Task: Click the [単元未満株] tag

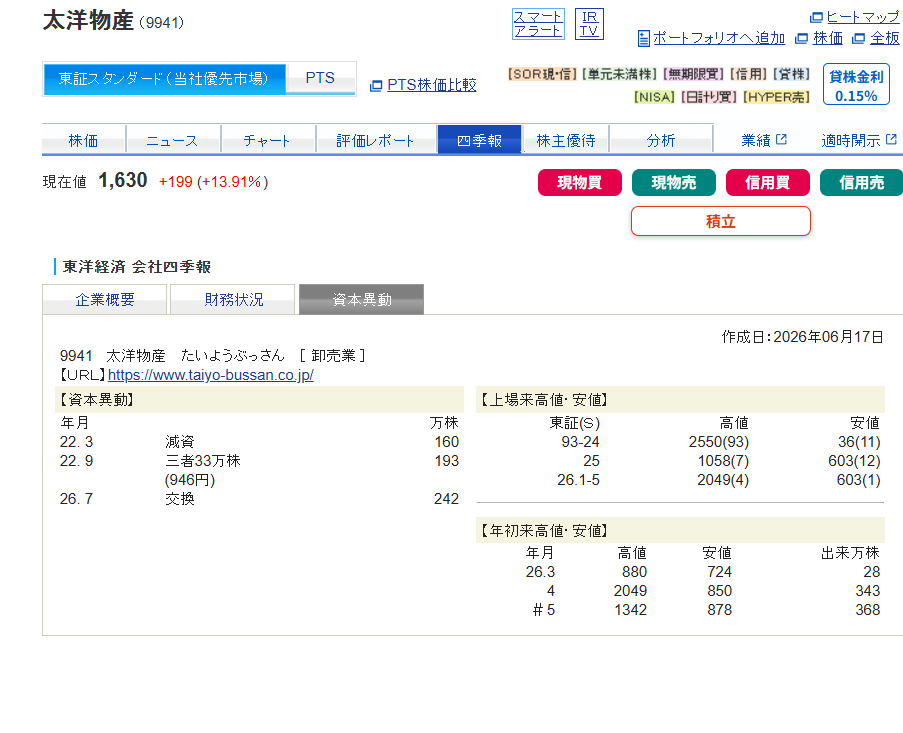Action: pyautogui.click(x=620, y=74)
